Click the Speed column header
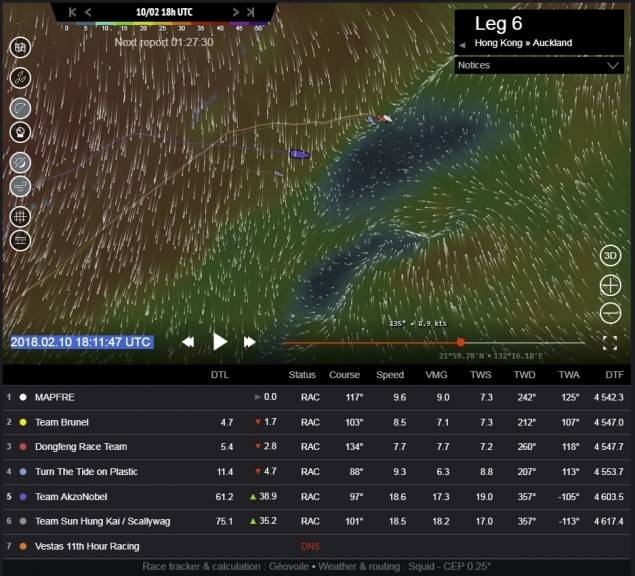The height and width of the screenshot is (576, 635). pyautogui.click(x=390, y=375)
